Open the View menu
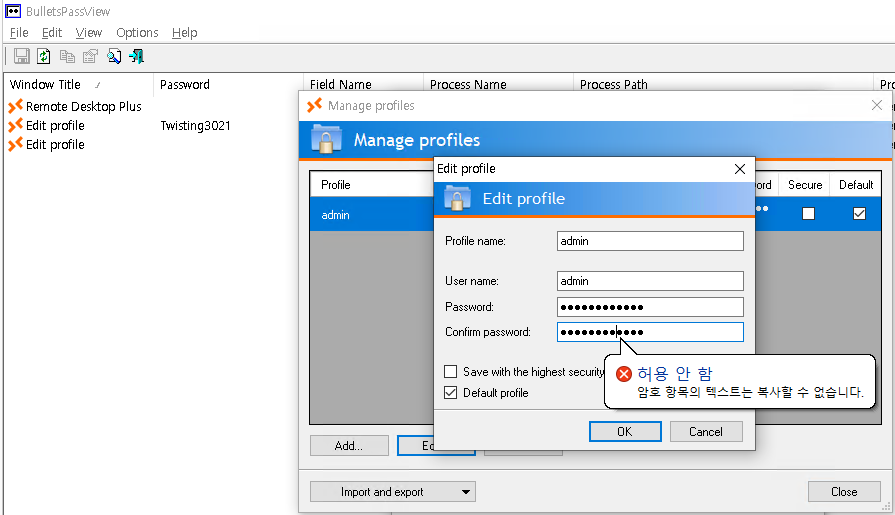This screenshot has height=515, width=895. click(88, 33)
